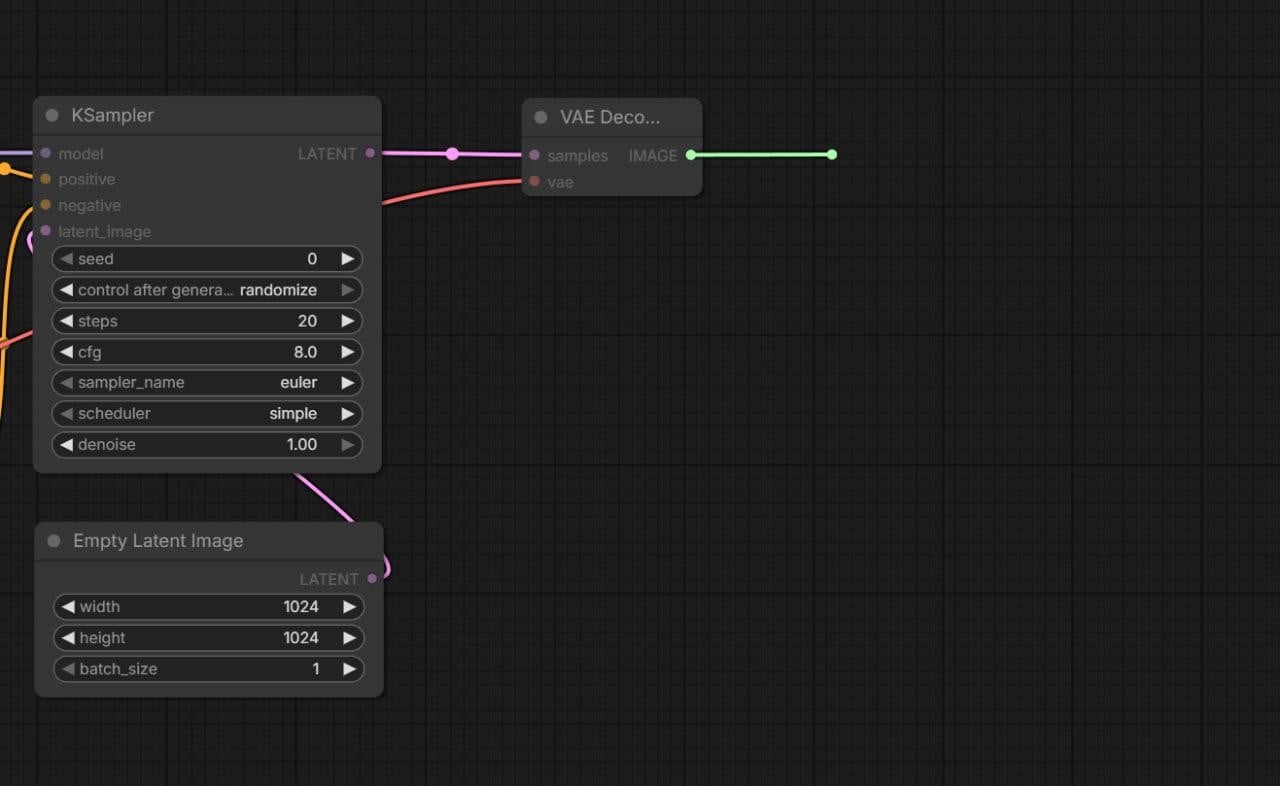Screen dimensions: 1280x786
Task: Open the sampler_name euler dropdown
Action: pyautogui.click(x=207, y=383)
